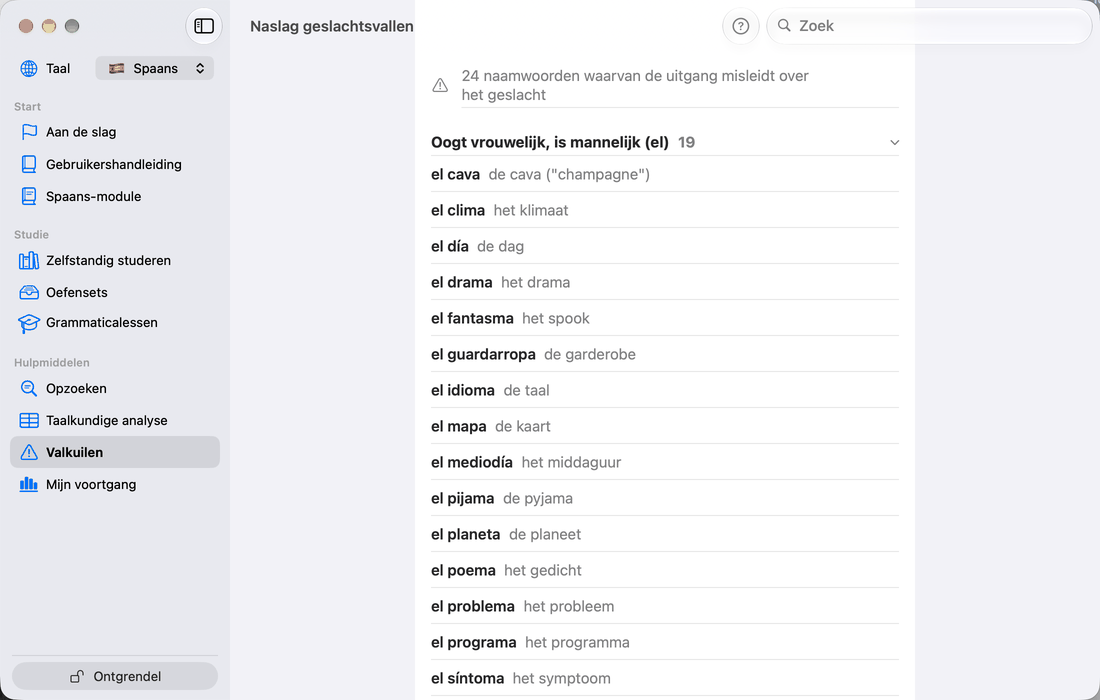This screenshot has height=700, width=1100.
Task: Collapse the Oogt vrouwelijk section chevron
Action: point(894,142)
